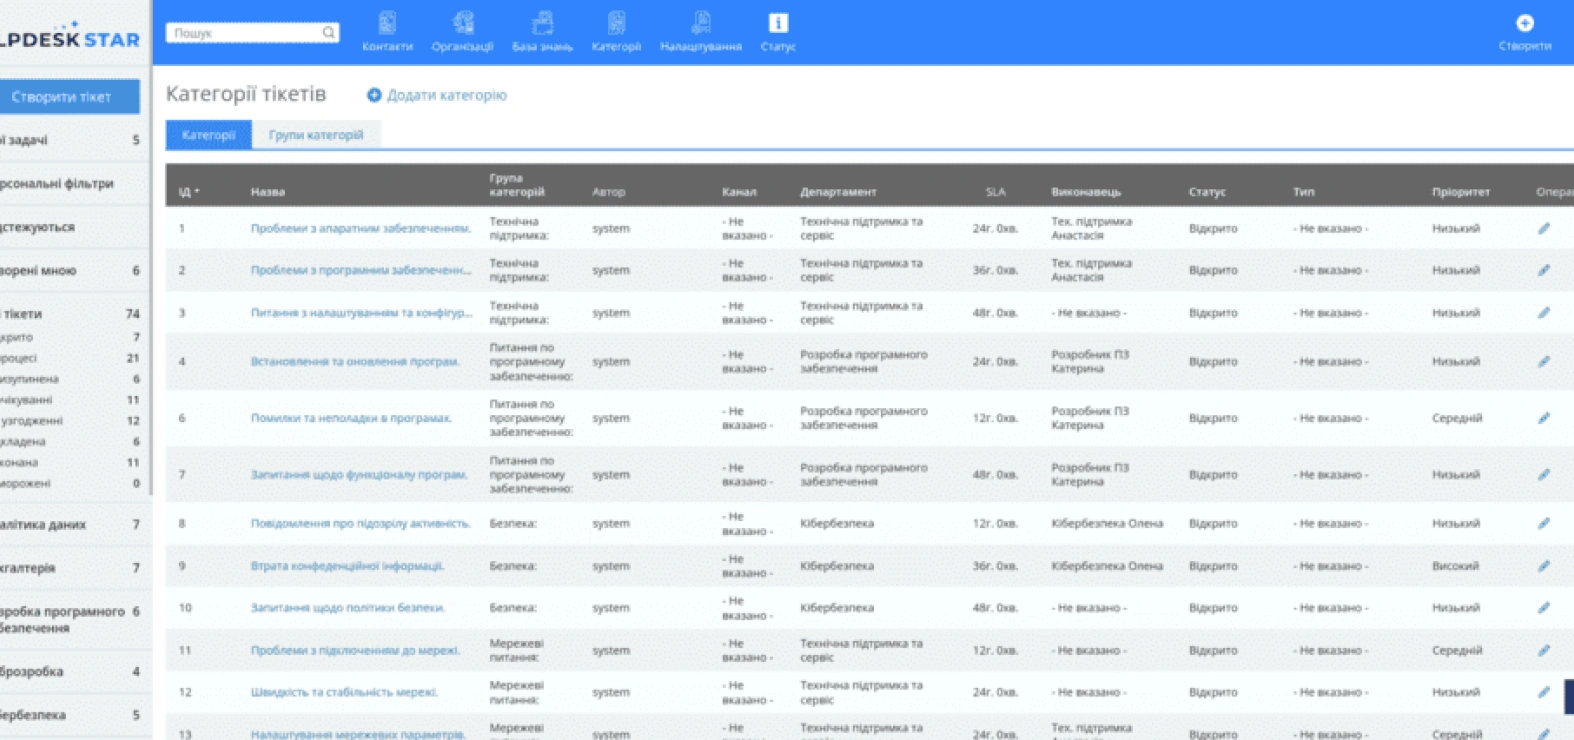Viewport: 1574px width, 740px height.
Task: Click the Створити plus icon
Action: [1525, 23]
